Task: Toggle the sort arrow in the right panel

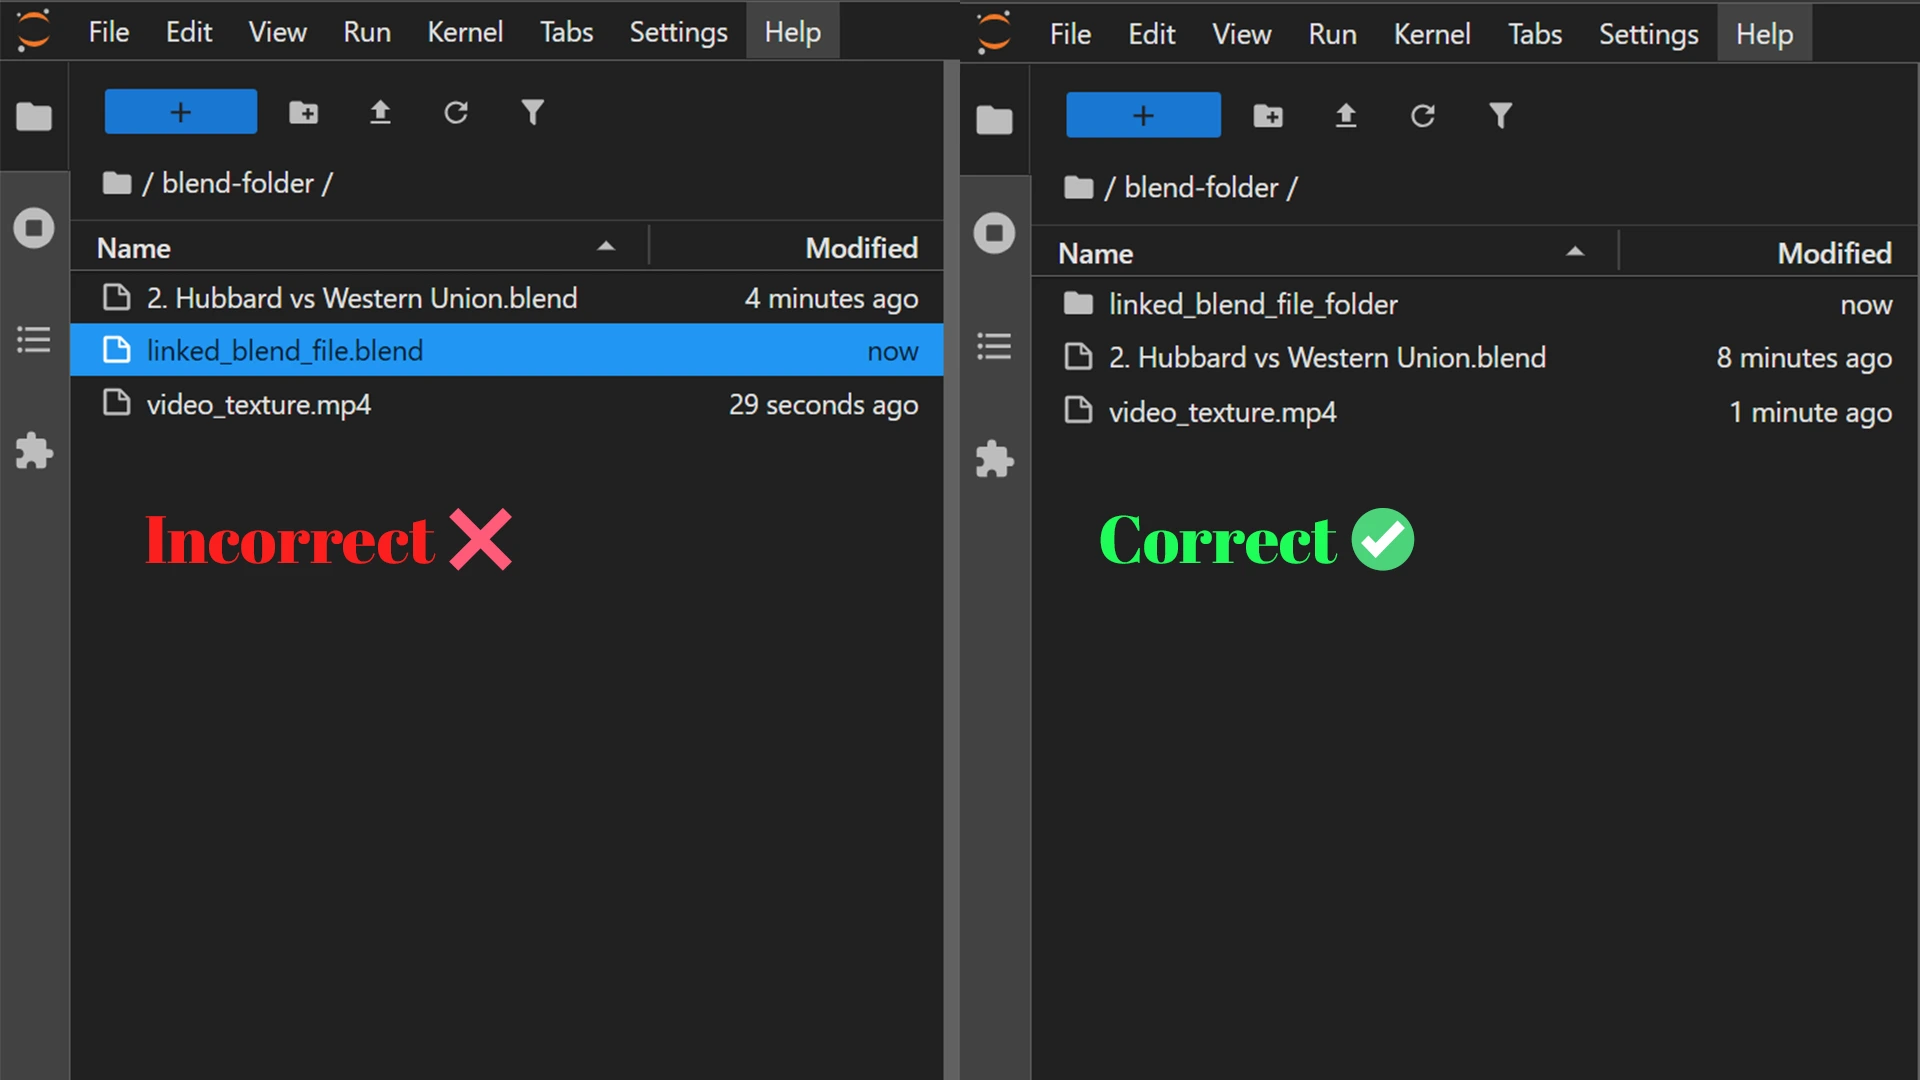Action: click(x=1576, y=252)
